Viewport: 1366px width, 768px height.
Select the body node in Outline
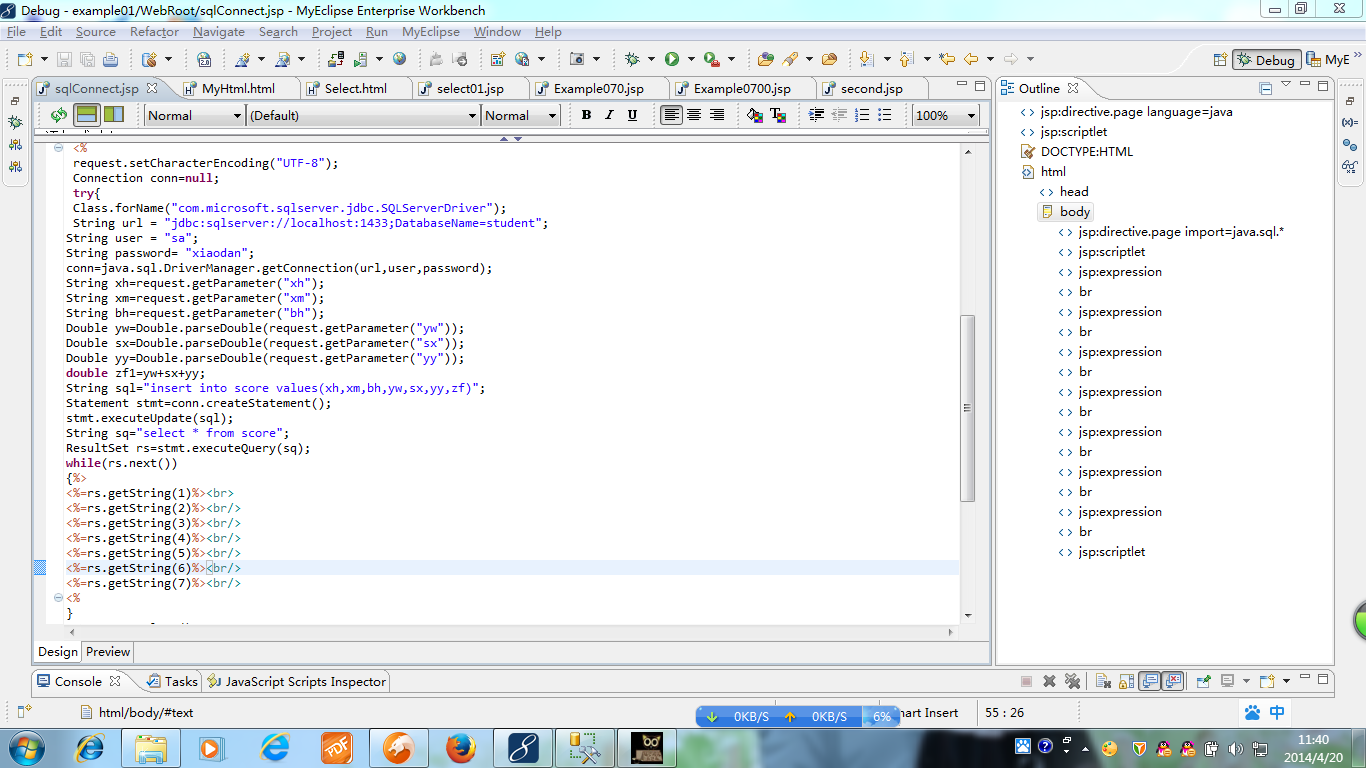pyautogui.click(x=1066, y=212)
